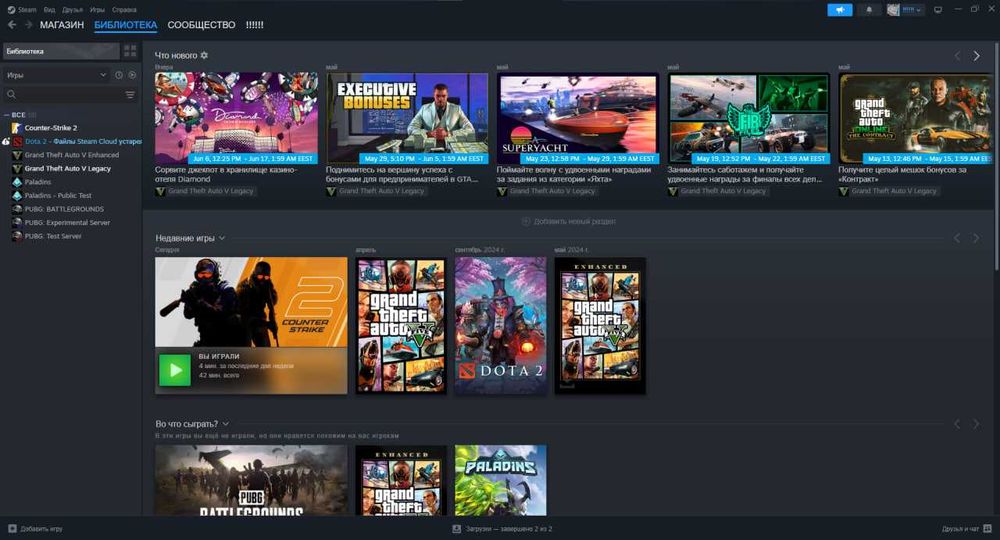Click Добавить новый раздел
Screen dimensions: 1000x540
pos(569,221)
